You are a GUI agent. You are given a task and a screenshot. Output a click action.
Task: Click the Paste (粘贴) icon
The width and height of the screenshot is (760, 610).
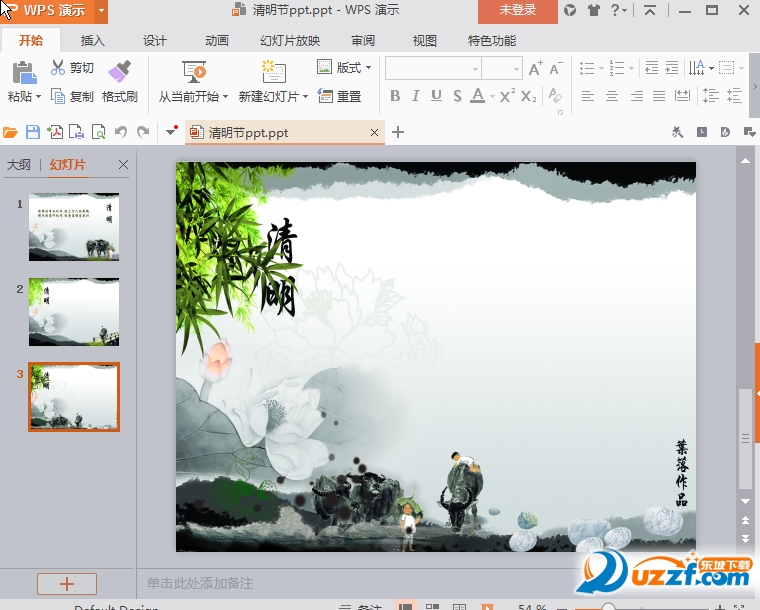(x=24, y=73)
